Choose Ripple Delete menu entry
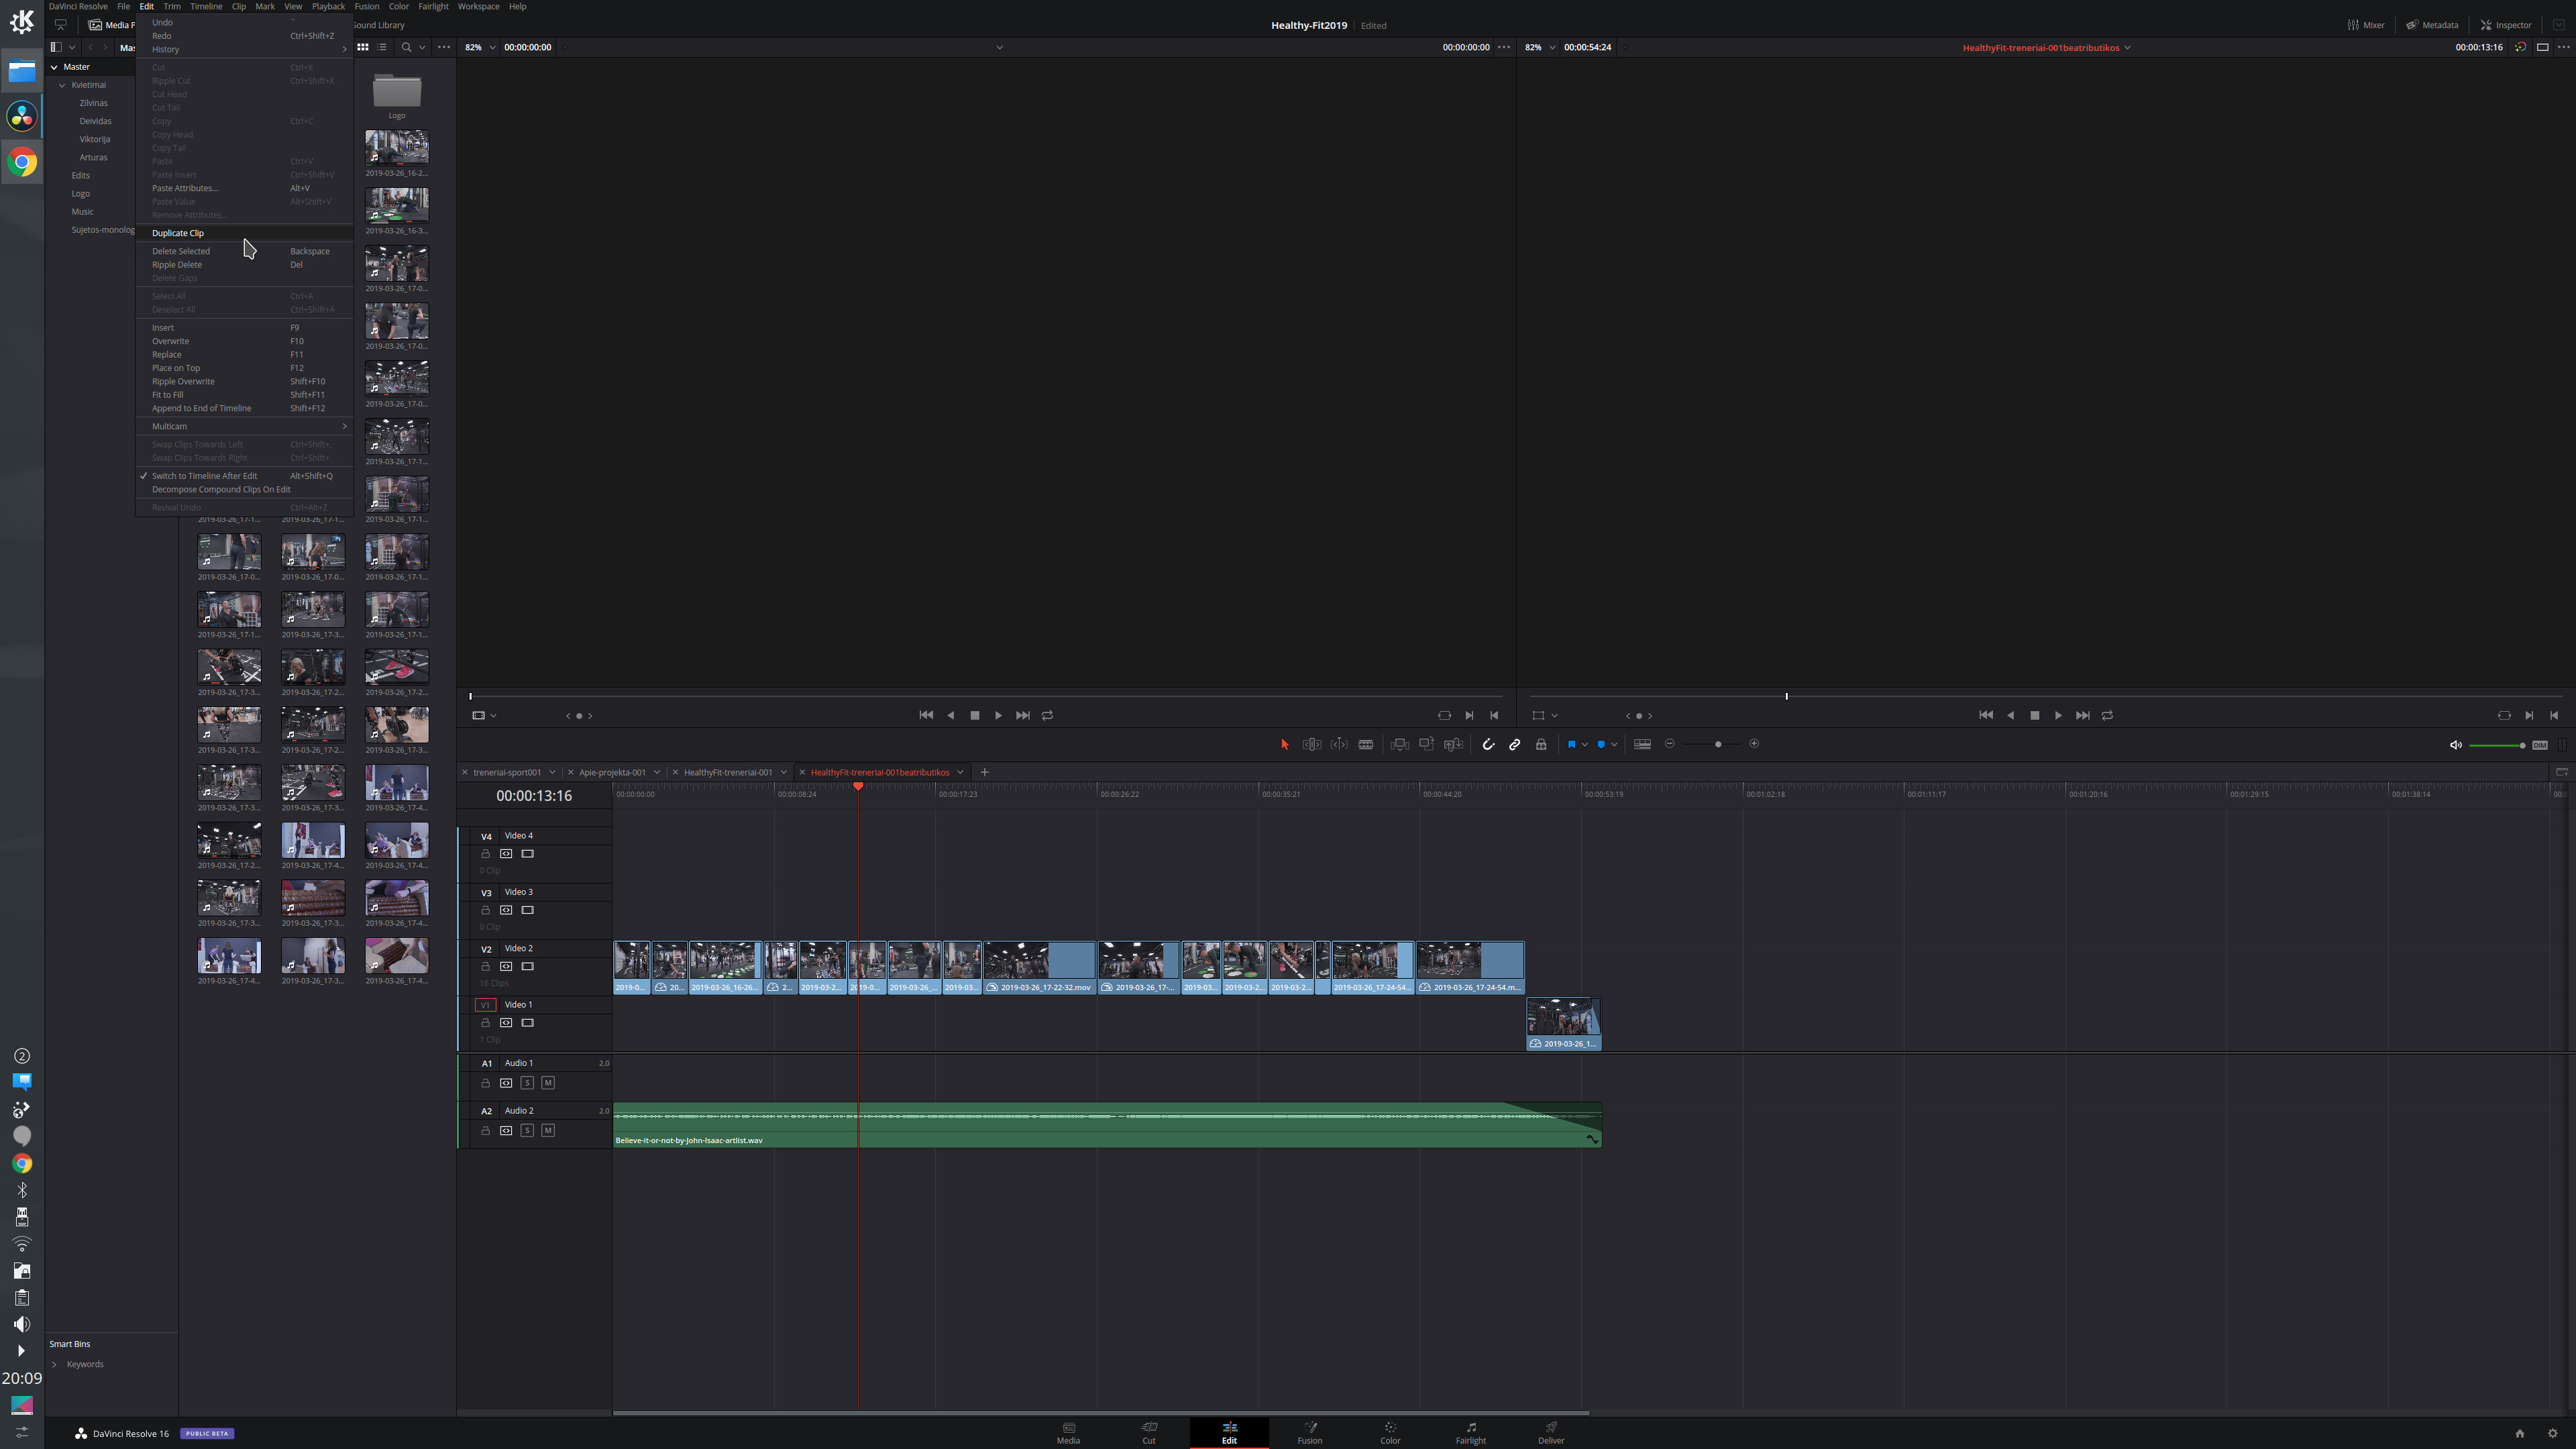 [x=245, y=265]
